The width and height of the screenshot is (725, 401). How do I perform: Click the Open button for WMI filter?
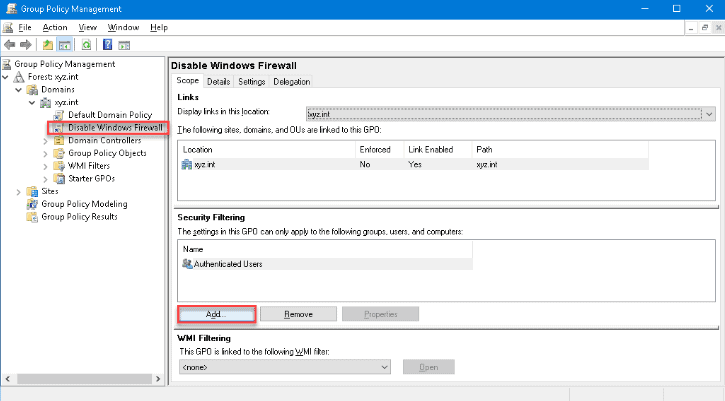[429, 367]
